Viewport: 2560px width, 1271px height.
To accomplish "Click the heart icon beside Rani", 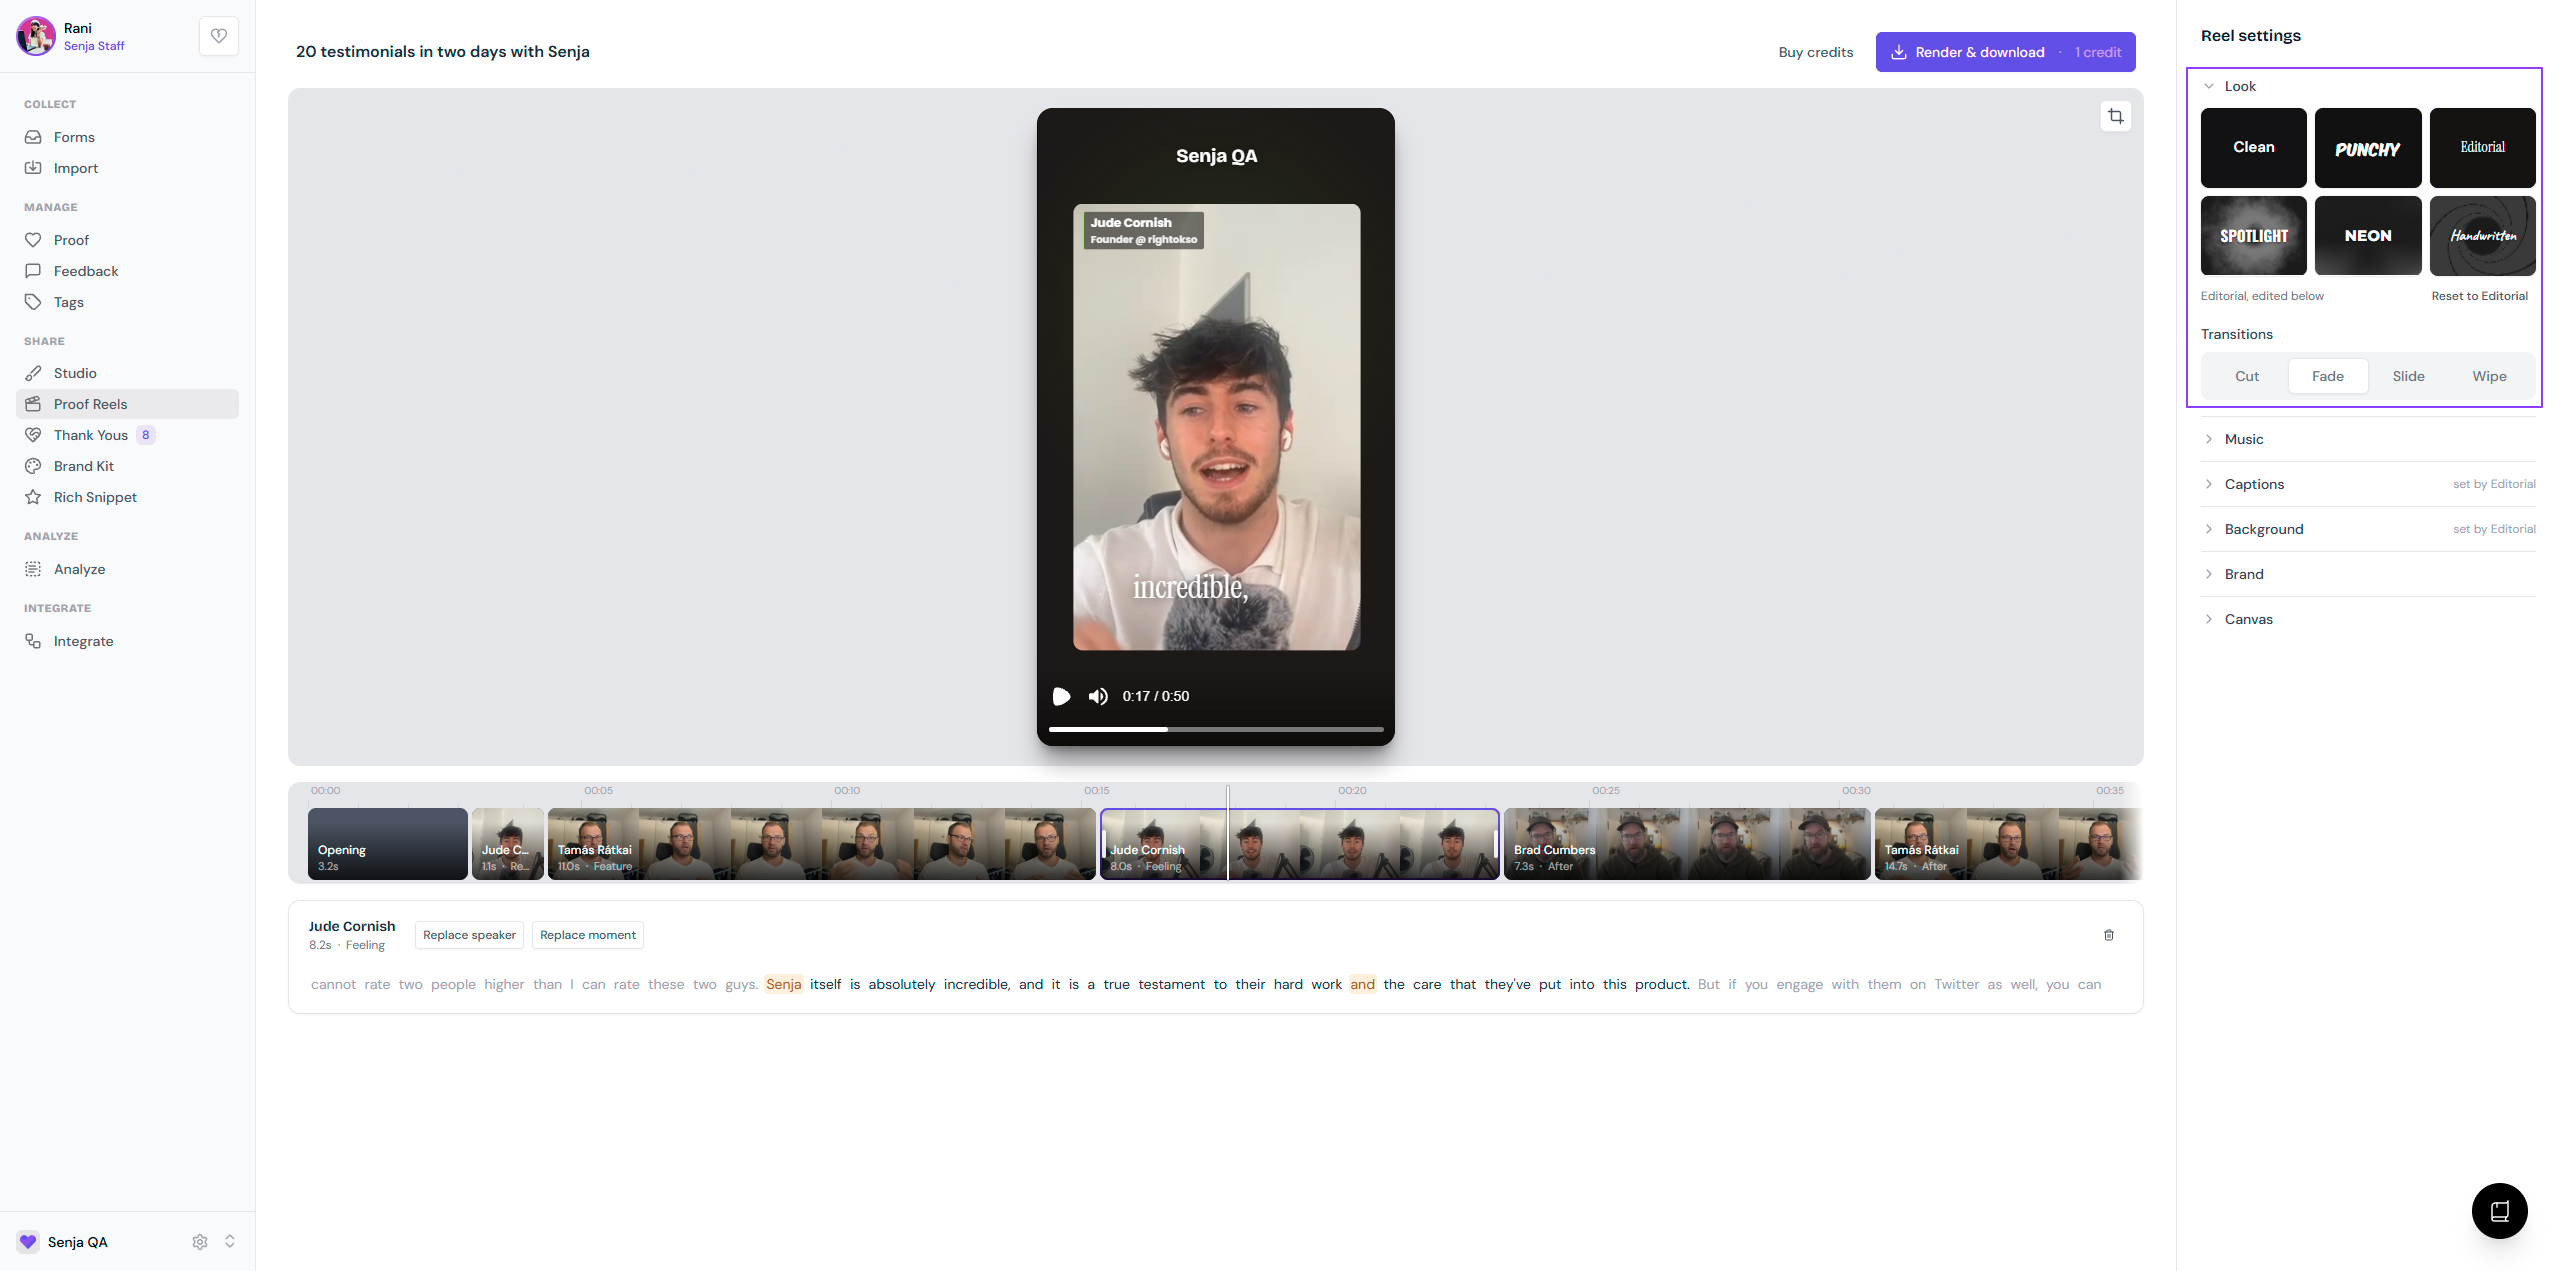I will pyautogui.click(x=219, y=36).
